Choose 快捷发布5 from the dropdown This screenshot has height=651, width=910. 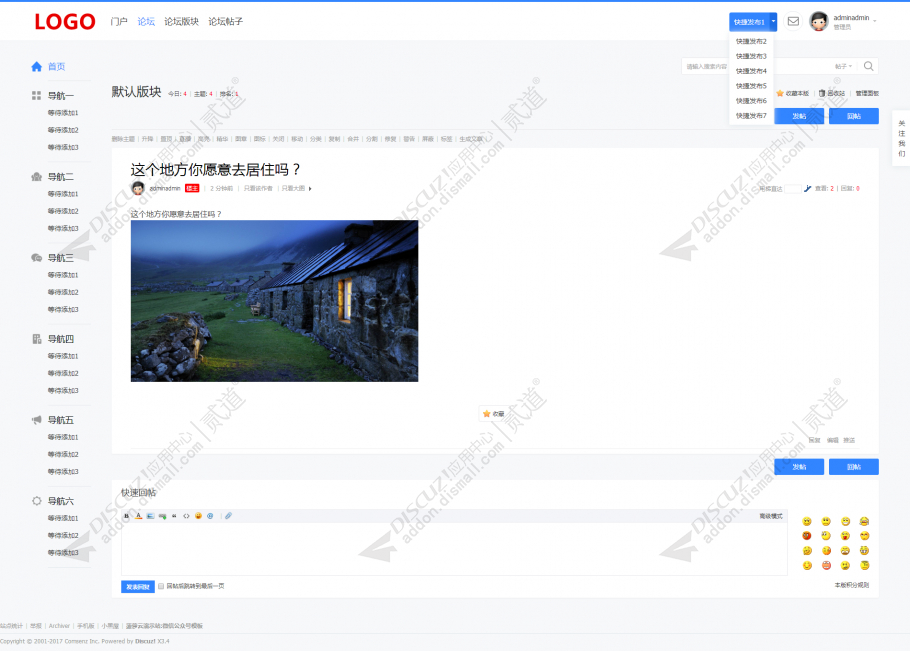coord(751,86)
